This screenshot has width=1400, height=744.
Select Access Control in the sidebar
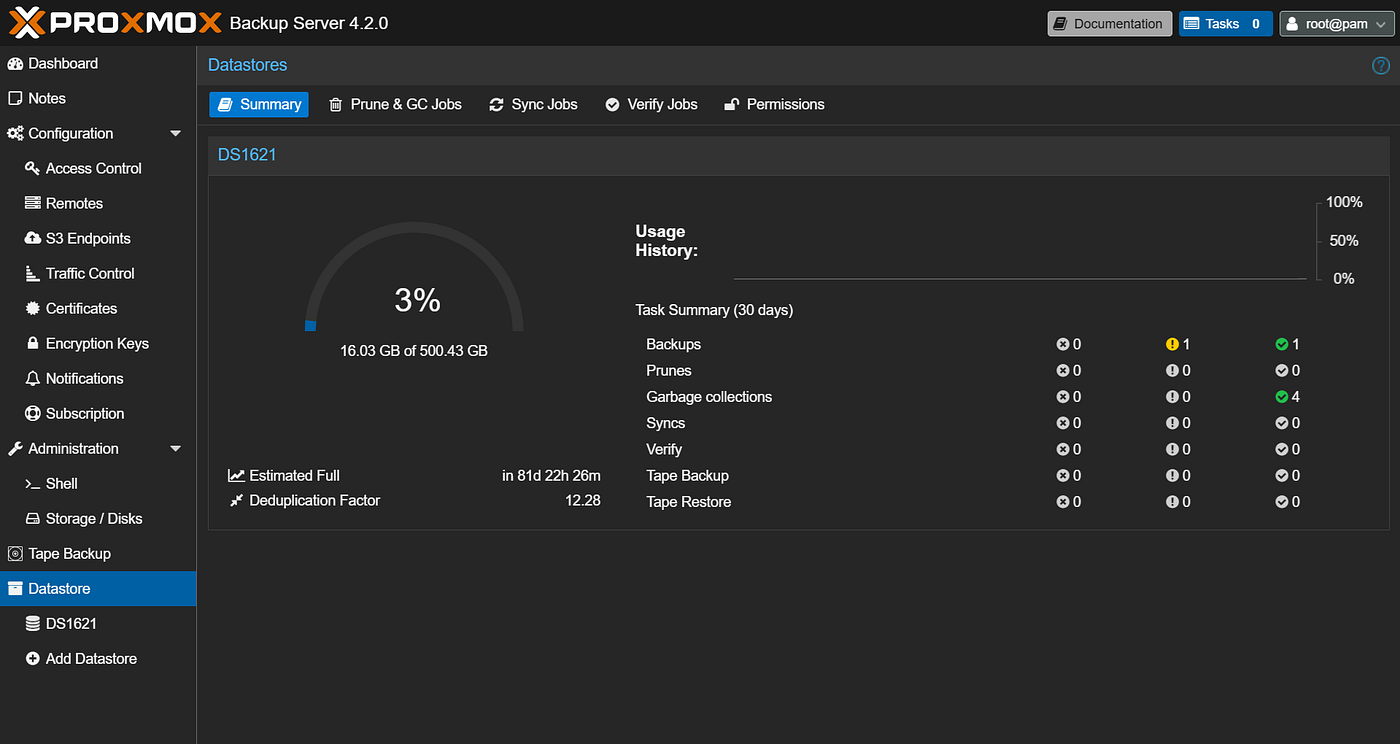98,169
